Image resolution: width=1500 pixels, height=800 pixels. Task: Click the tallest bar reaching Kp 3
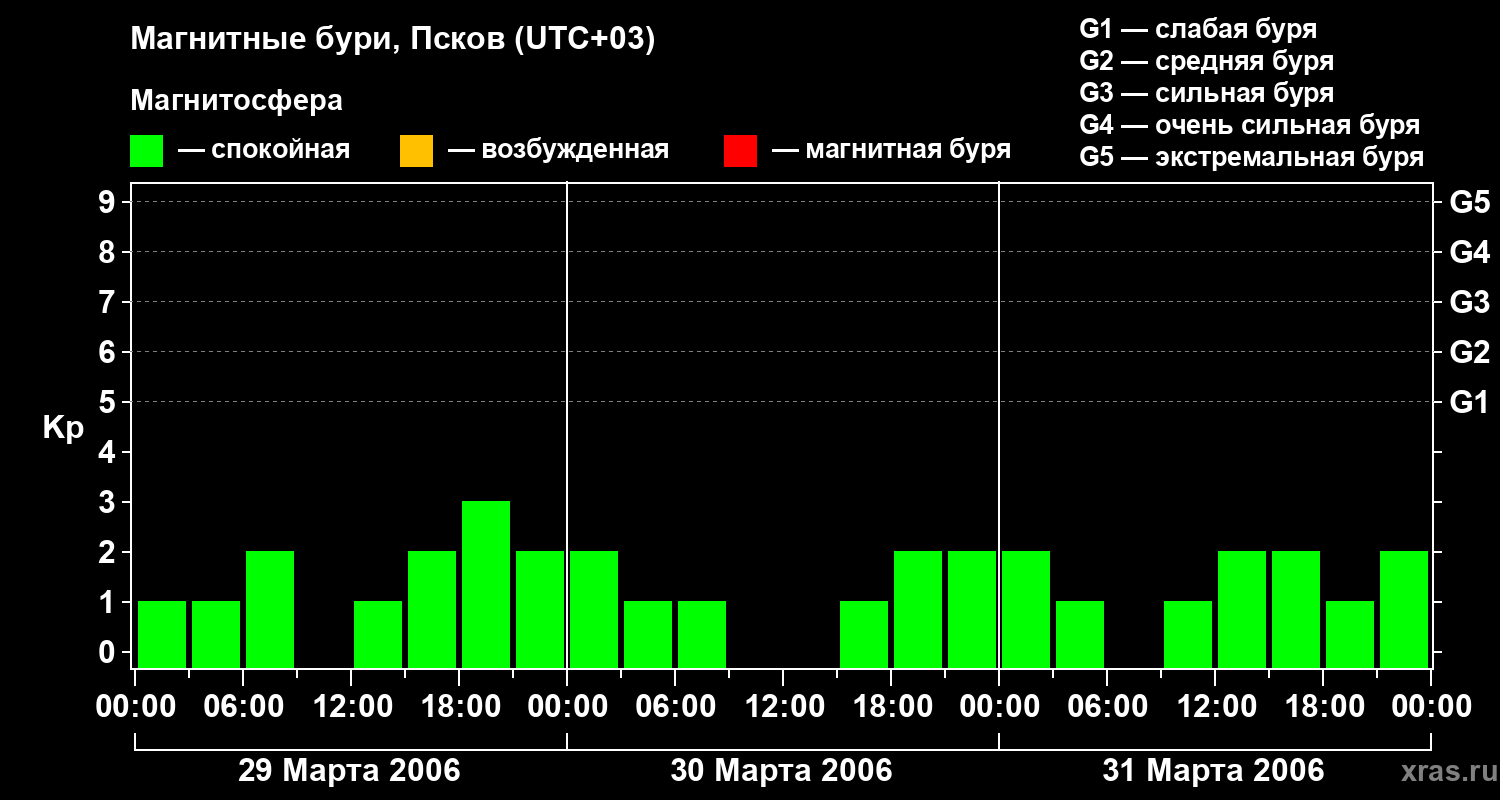click(486, 584)
